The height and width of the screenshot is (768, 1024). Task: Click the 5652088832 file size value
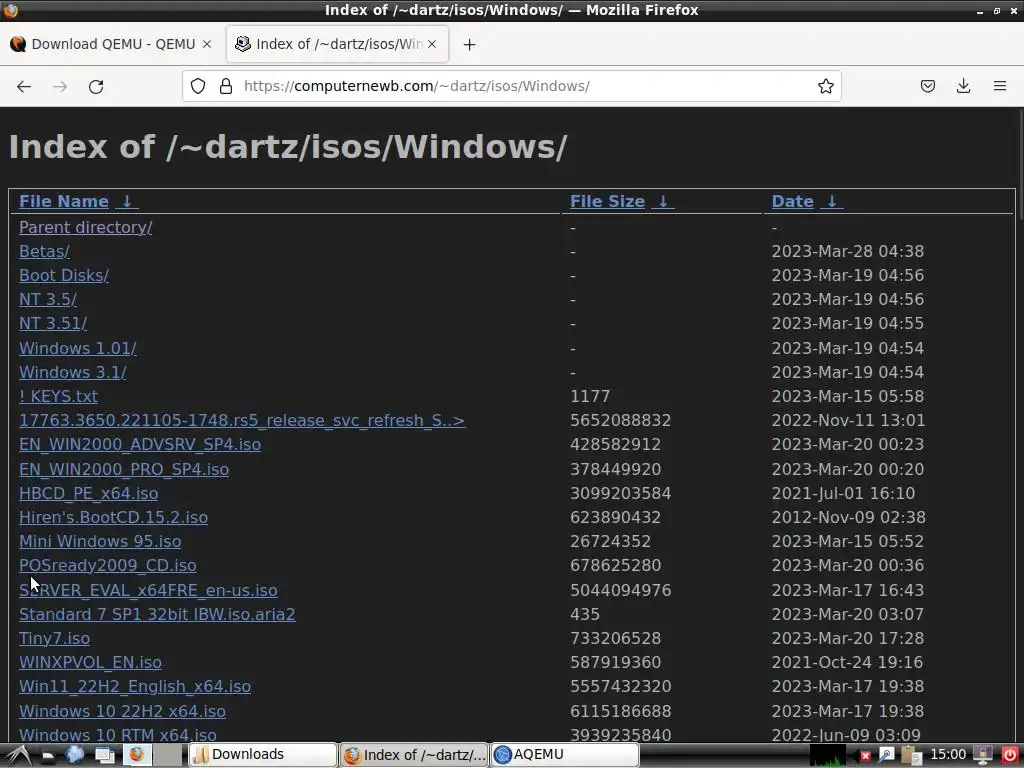[x=620, y=420]
